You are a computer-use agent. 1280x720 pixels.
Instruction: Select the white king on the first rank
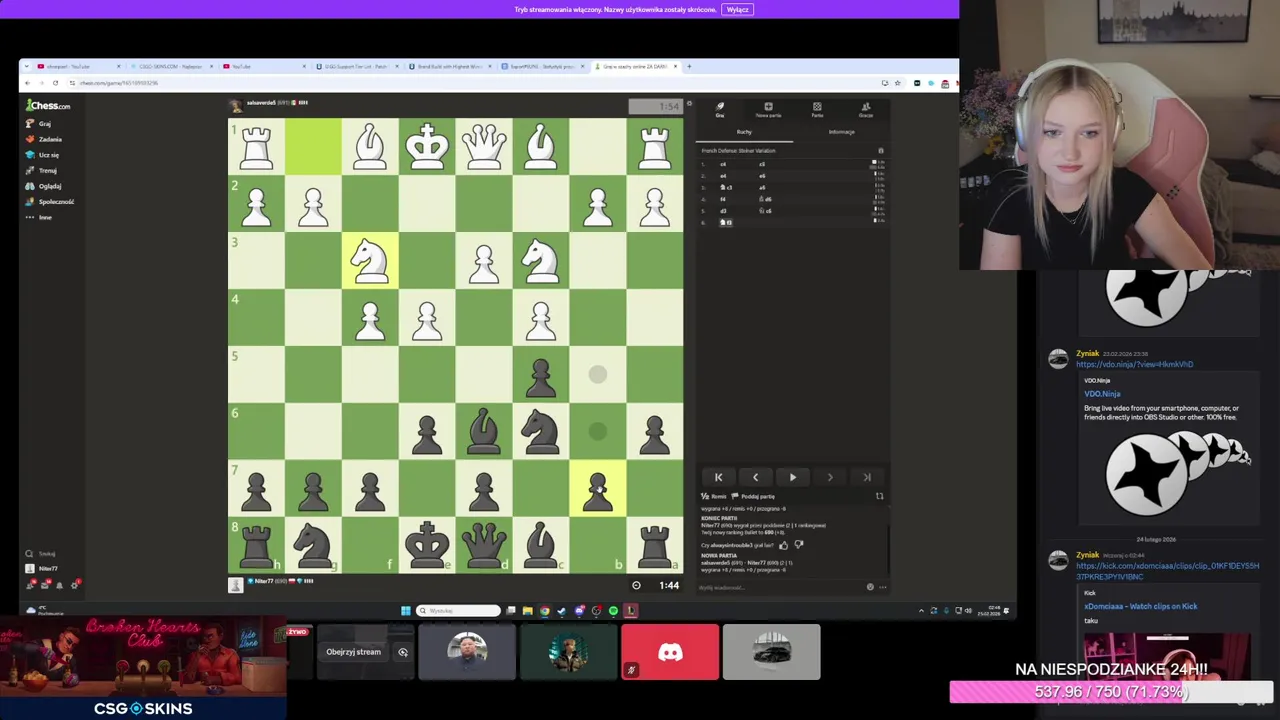(x=427, y=147)
